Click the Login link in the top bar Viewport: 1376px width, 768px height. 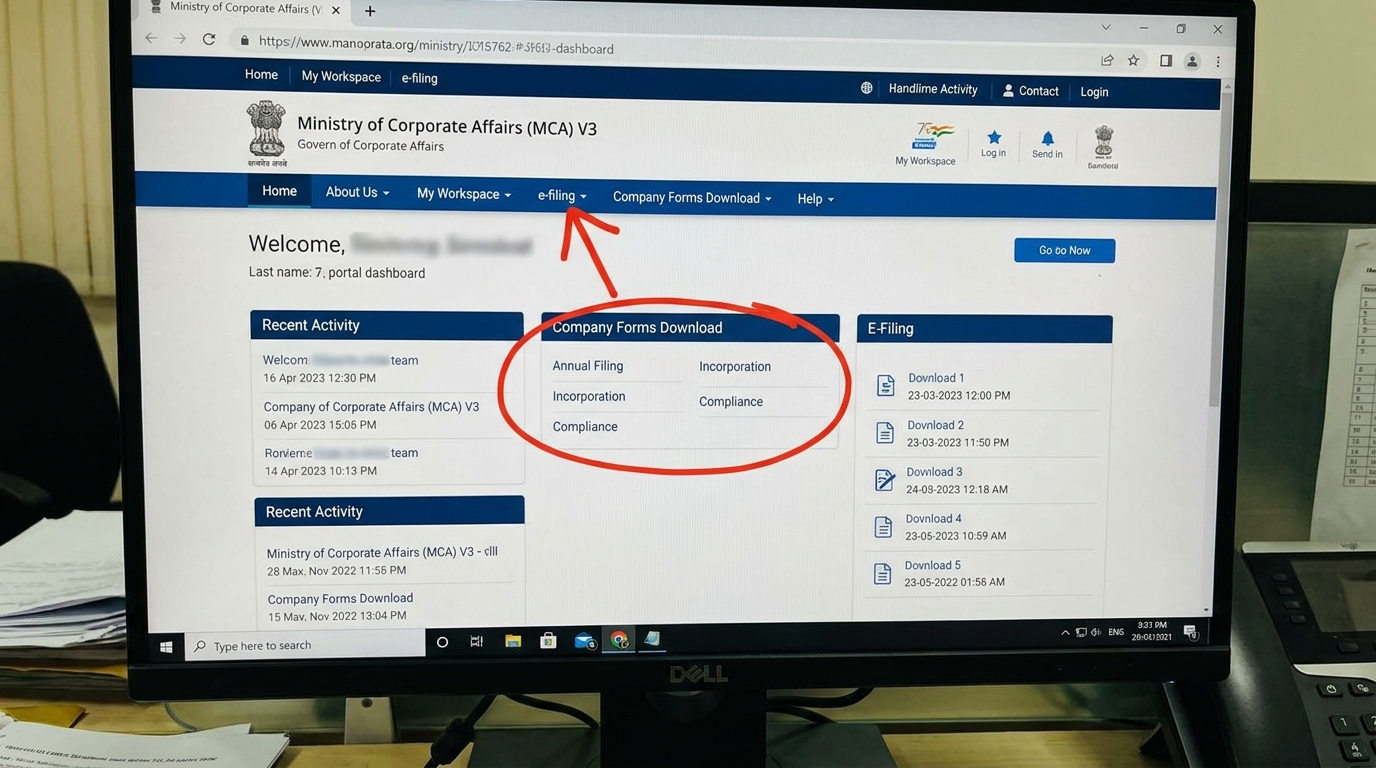click(1094, 92)
